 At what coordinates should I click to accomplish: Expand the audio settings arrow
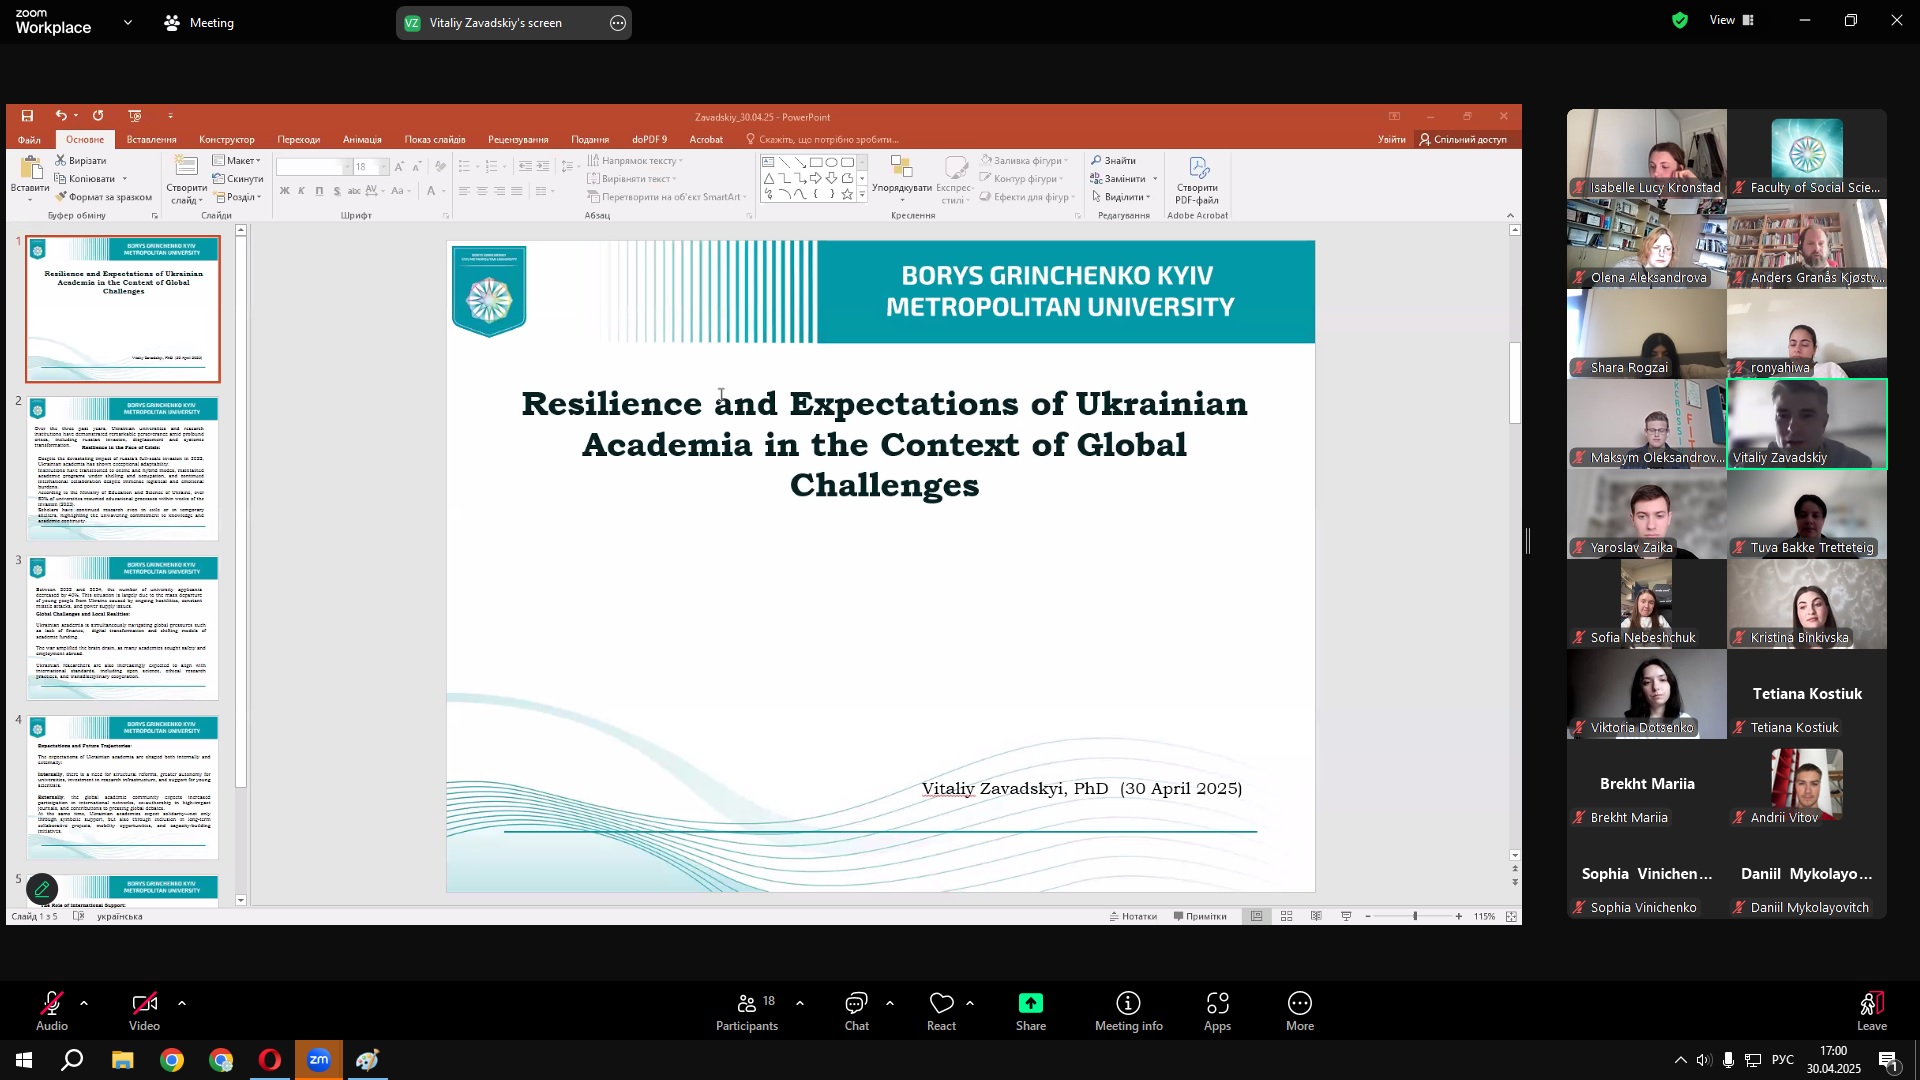pos(84,1002)
